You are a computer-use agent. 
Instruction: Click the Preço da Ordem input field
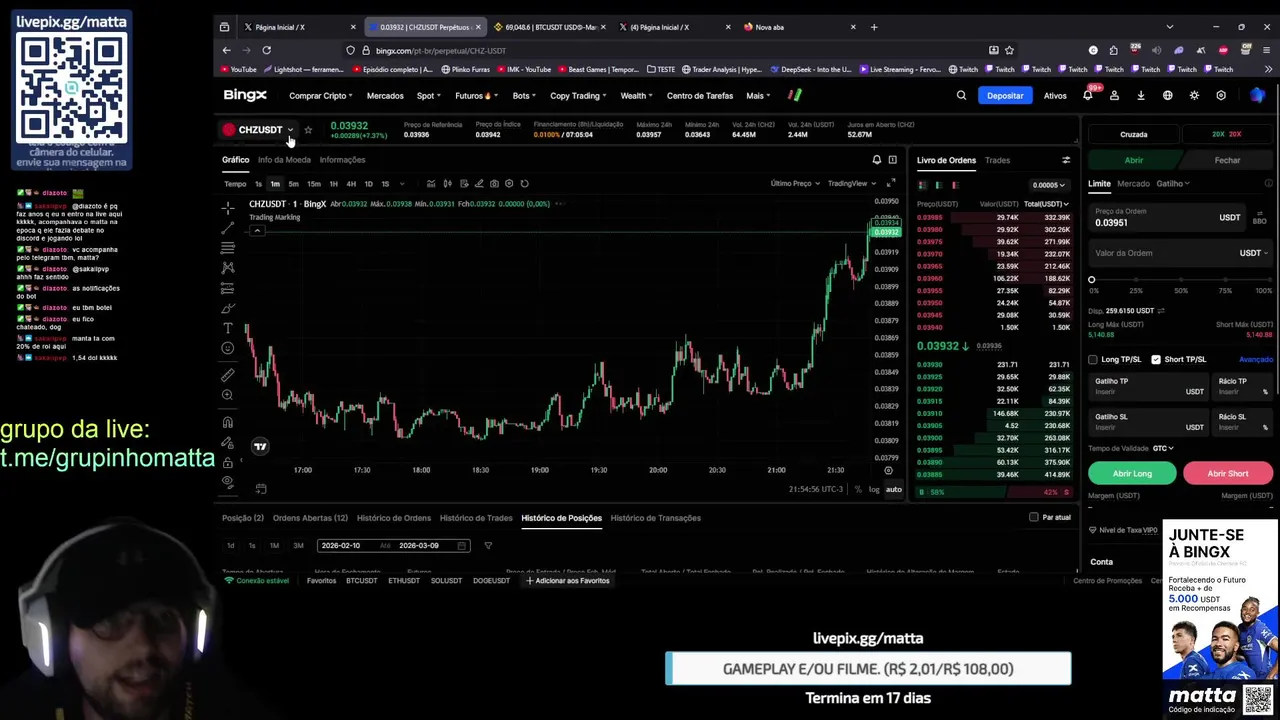pos(1165,218)
